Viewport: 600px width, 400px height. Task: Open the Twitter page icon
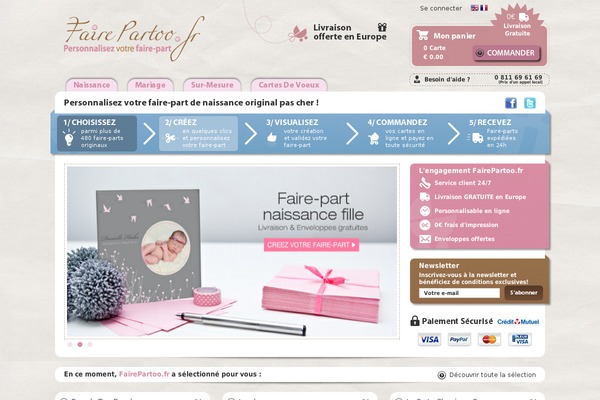pos(530,103)
